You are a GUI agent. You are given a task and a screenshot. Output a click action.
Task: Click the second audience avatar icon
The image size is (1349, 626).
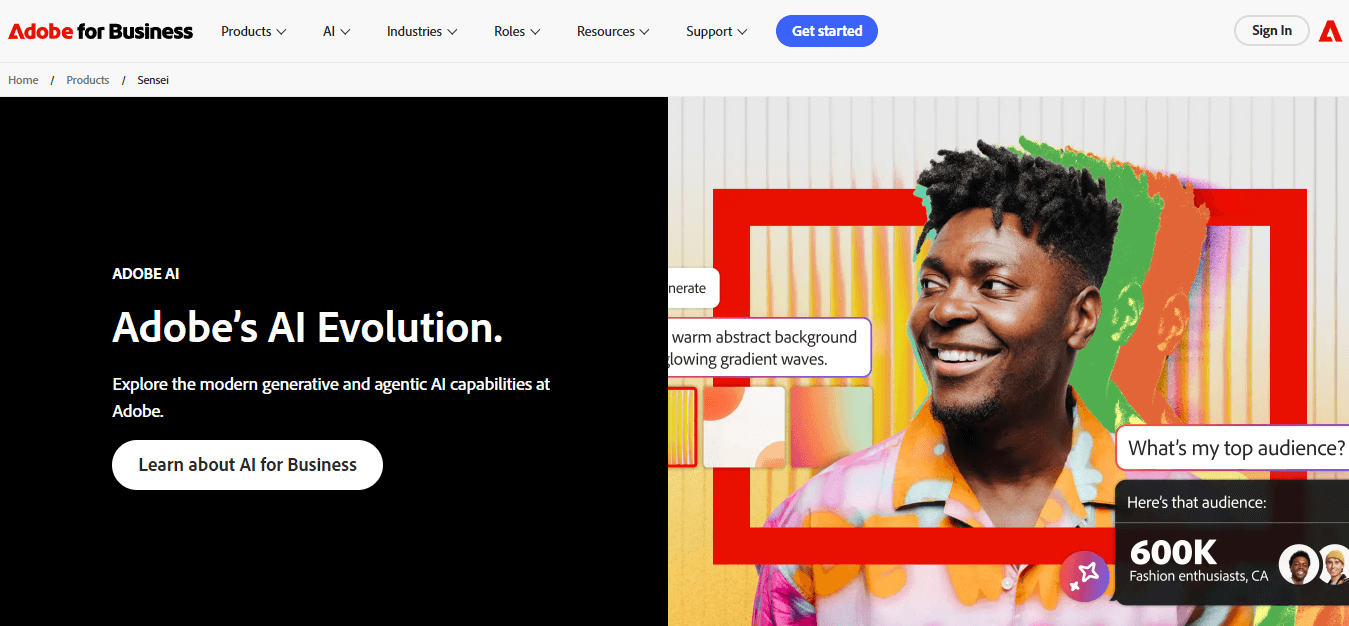[1334, 565]
